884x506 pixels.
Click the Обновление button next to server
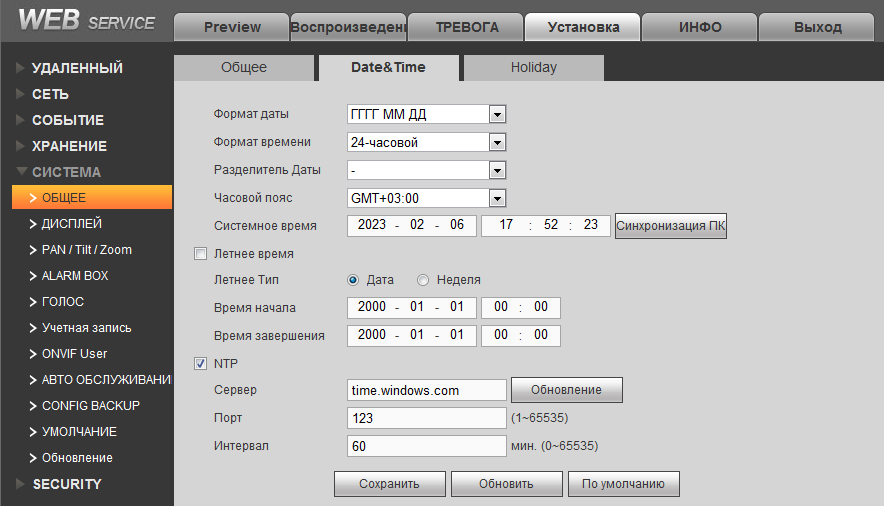567,390
